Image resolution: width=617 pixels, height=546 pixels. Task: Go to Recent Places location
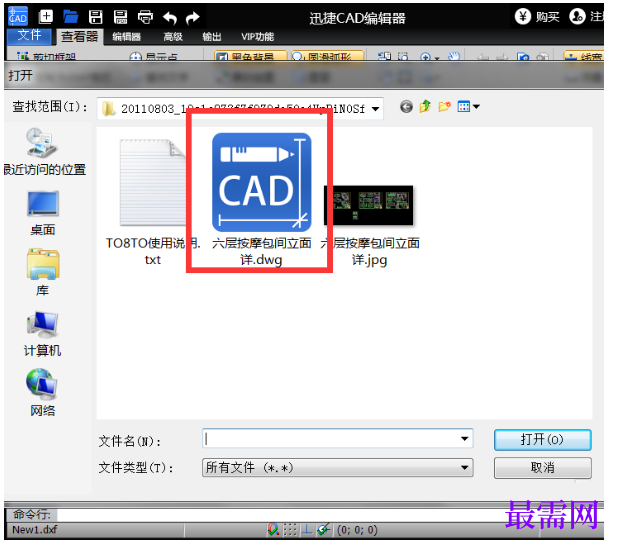[44, 152]
